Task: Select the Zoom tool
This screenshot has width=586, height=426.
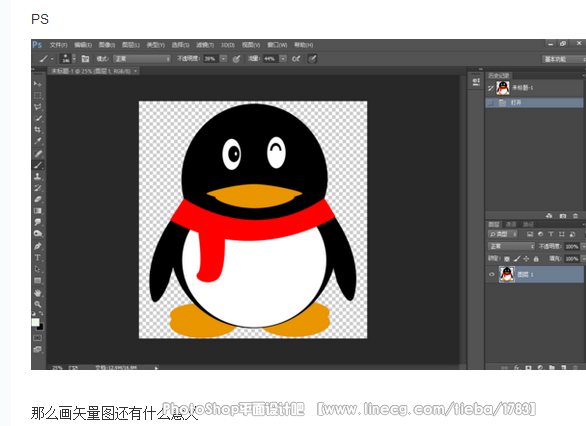Action: click(37, 304)
